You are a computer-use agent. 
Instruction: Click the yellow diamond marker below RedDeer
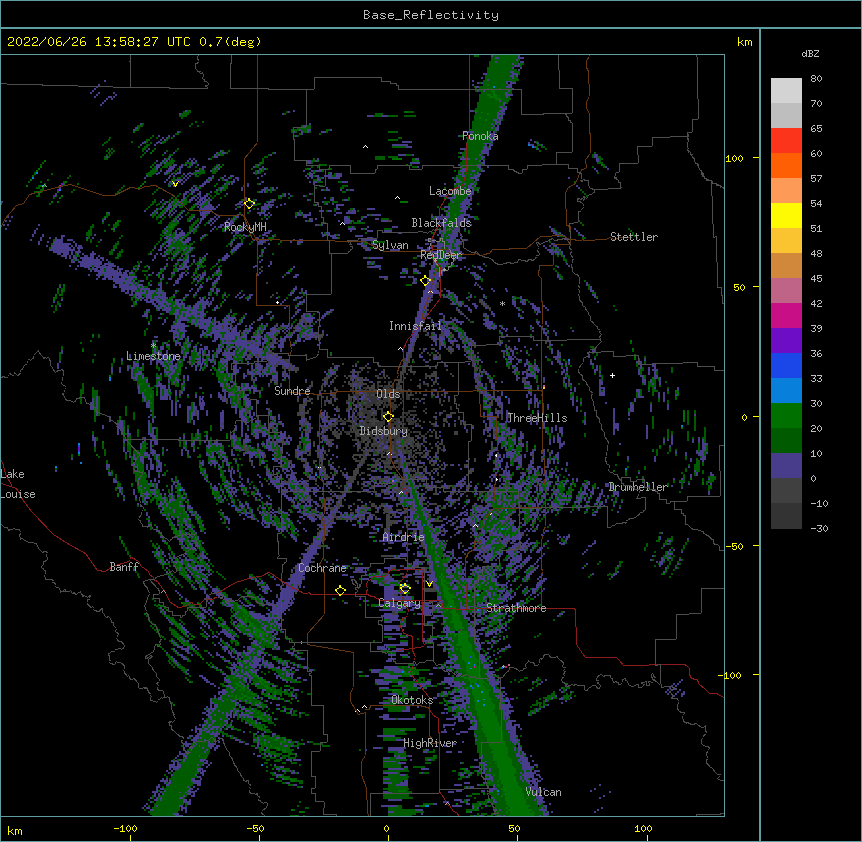pyautogui.click(x=425, y=281)
